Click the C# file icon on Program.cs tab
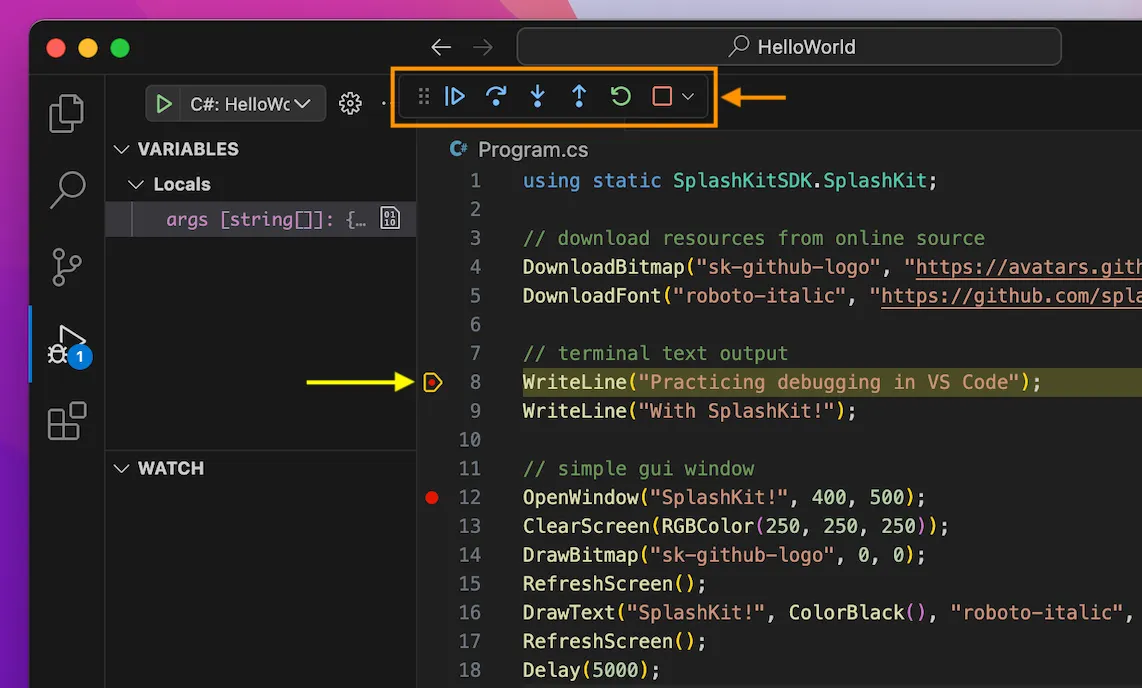This screenshot has height=688, width=1142. pyautogui.click(x=458, y=149)
